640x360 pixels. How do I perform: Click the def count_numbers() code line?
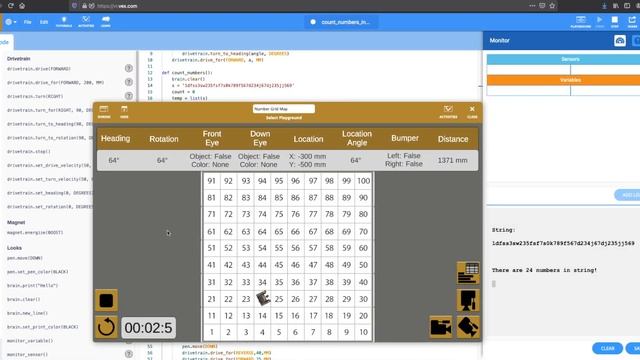[x=187, y=73]
